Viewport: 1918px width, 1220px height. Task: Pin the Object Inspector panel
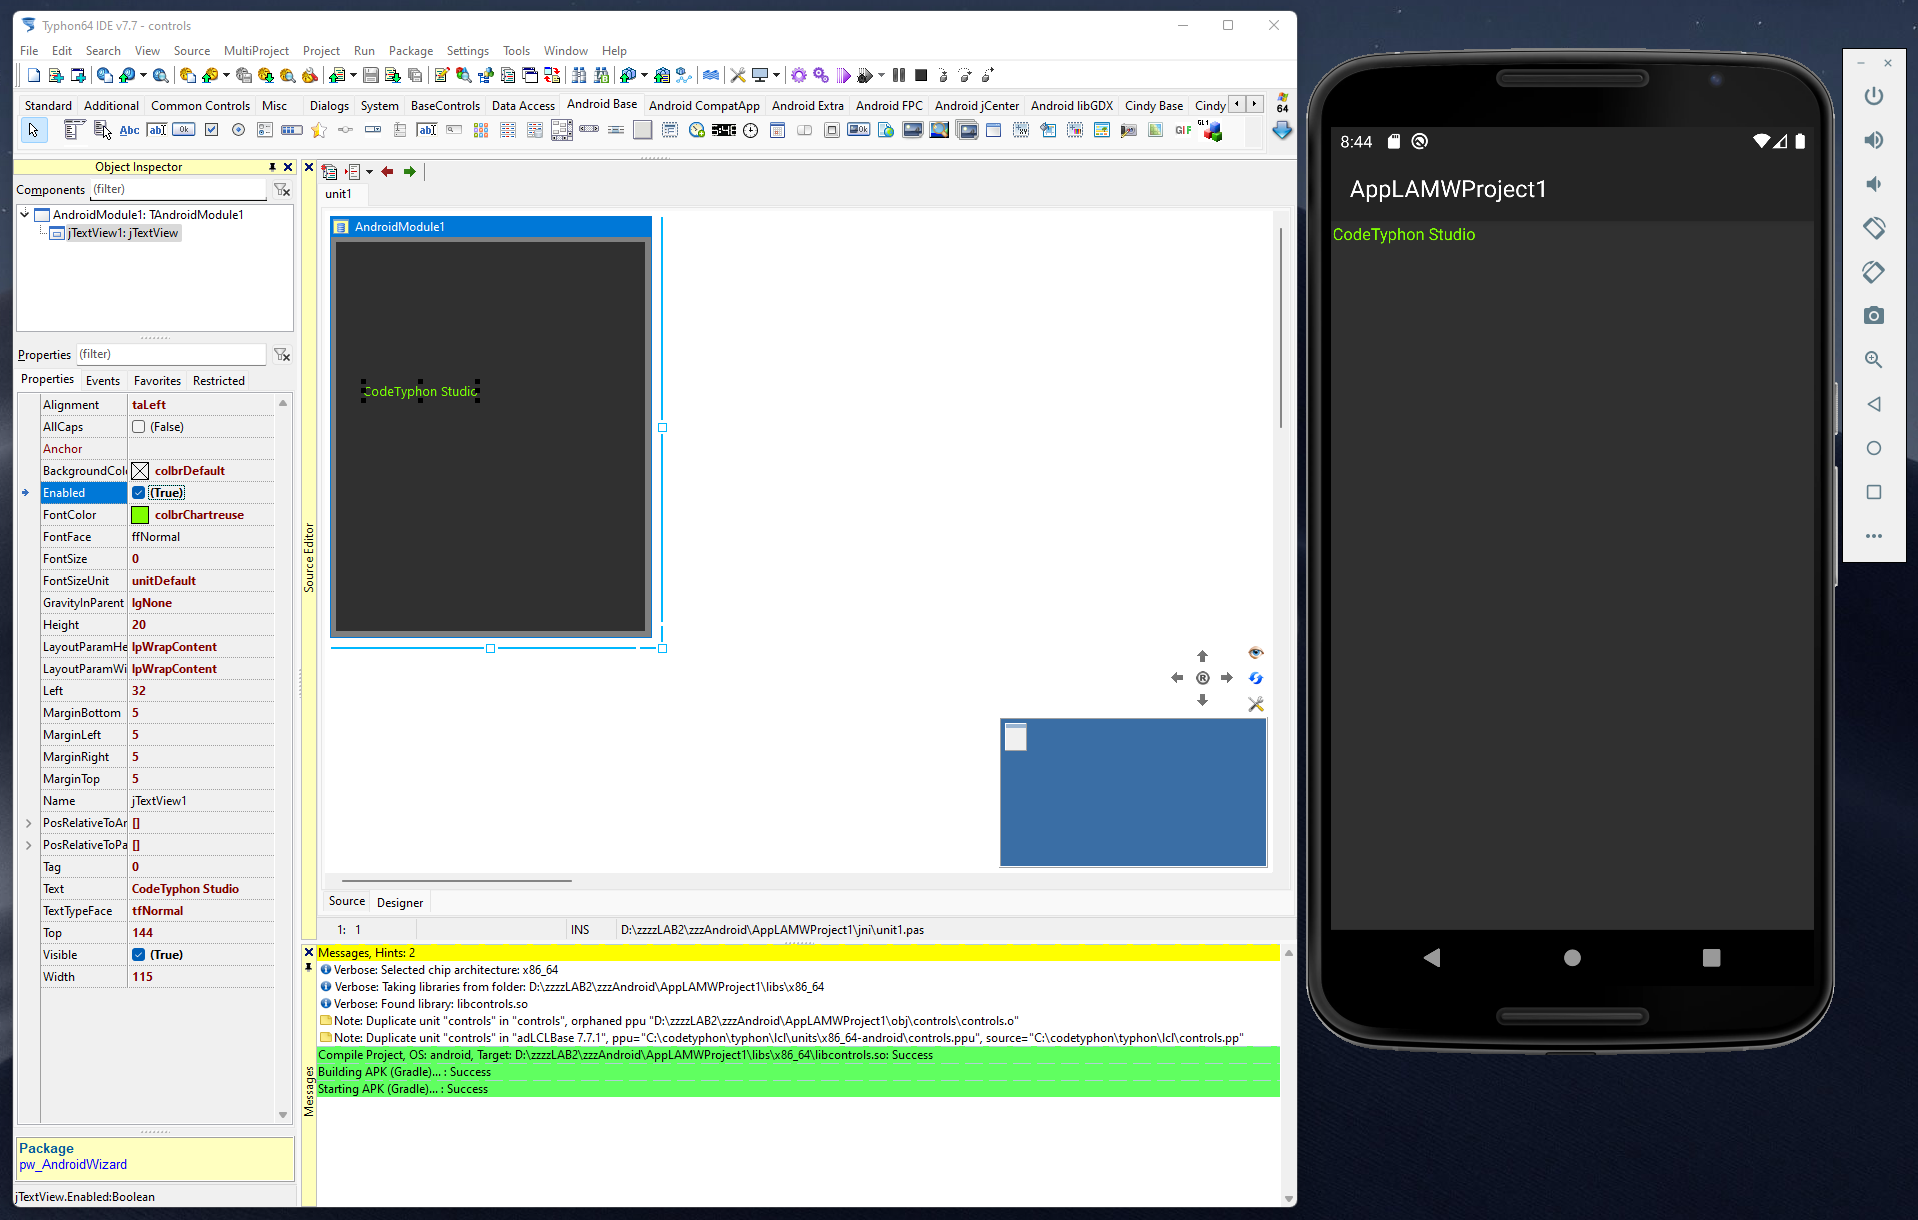pyautogui.click(x=272, y=167)
